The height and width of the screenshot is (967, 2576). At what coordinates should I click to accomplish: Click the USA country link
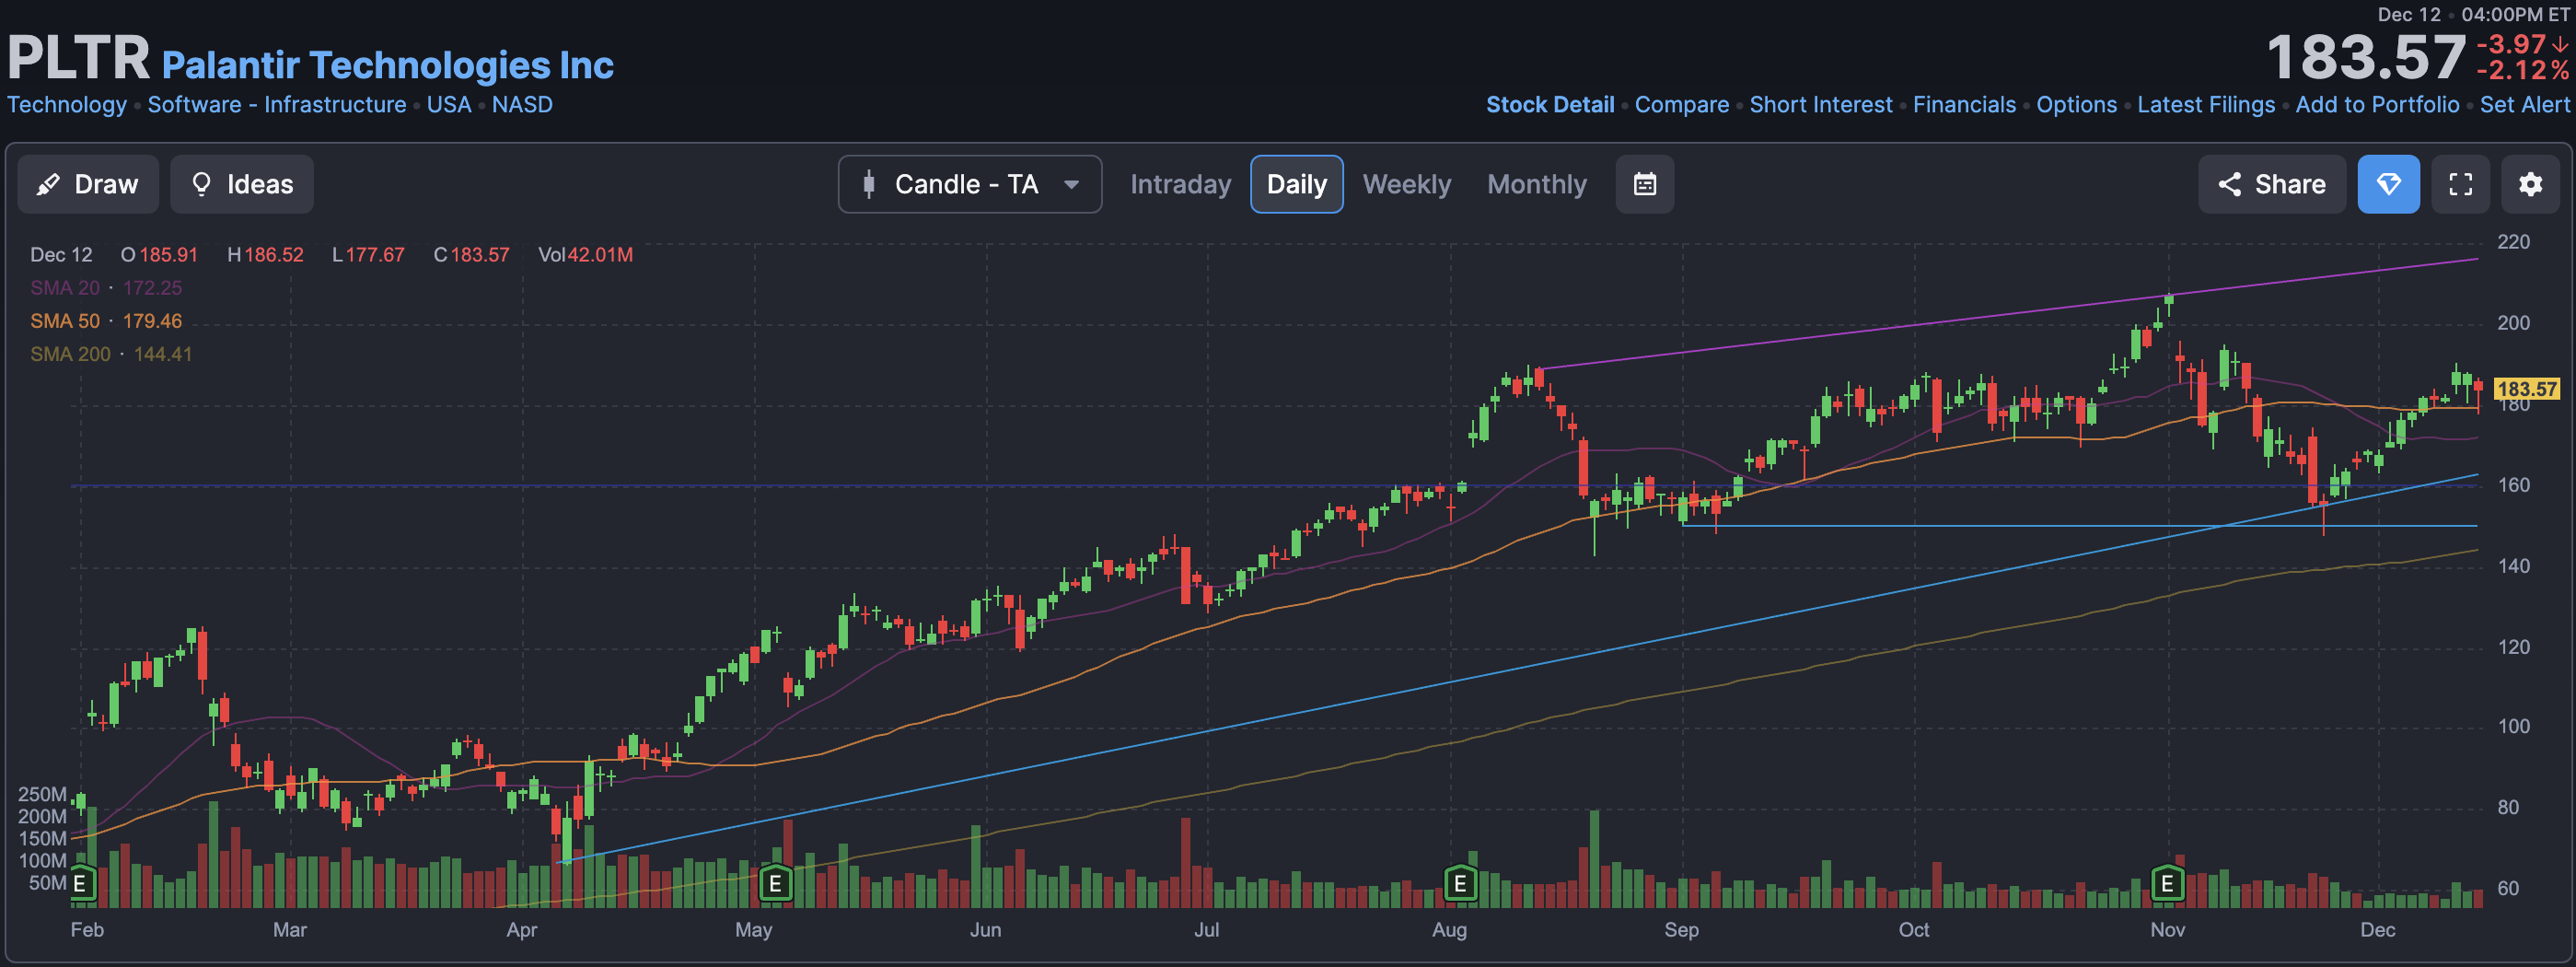[449, 105]
